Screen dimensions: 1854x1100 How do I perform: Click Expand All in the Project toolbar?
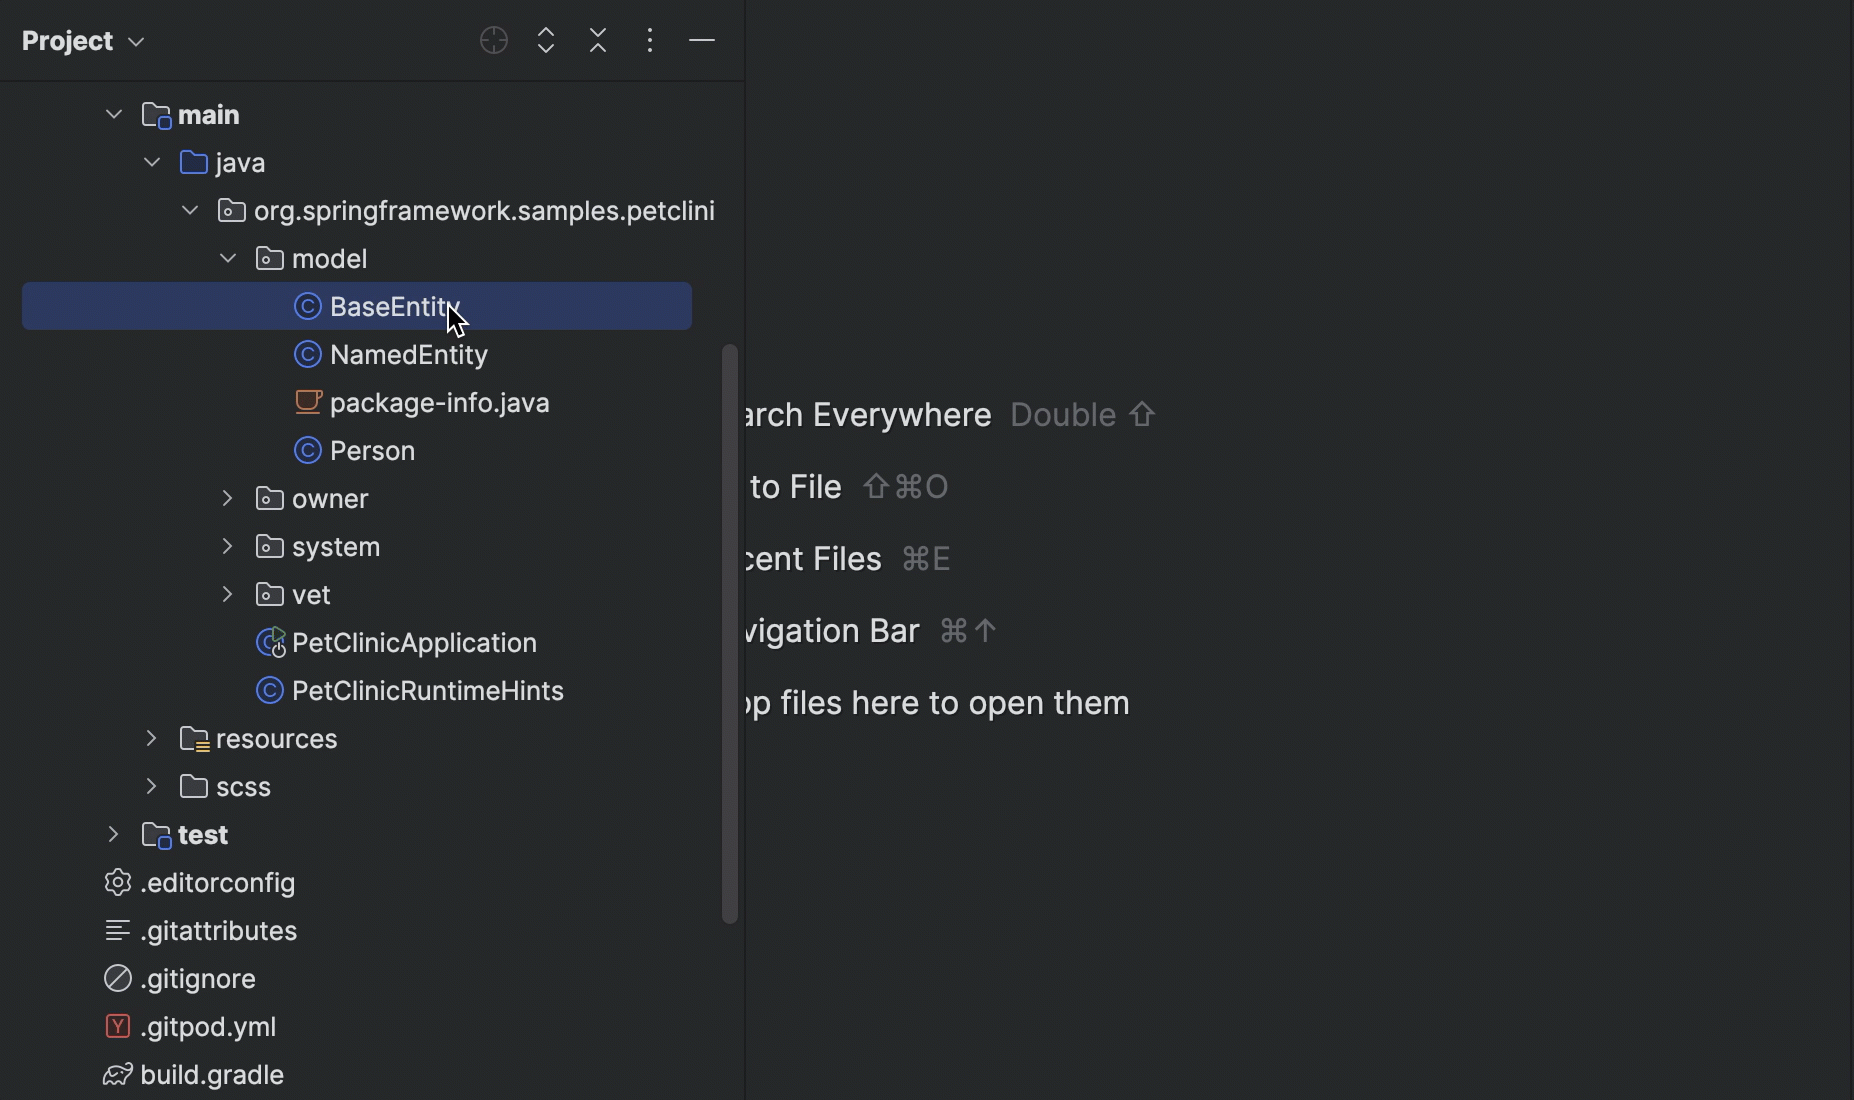click(546, 40)
